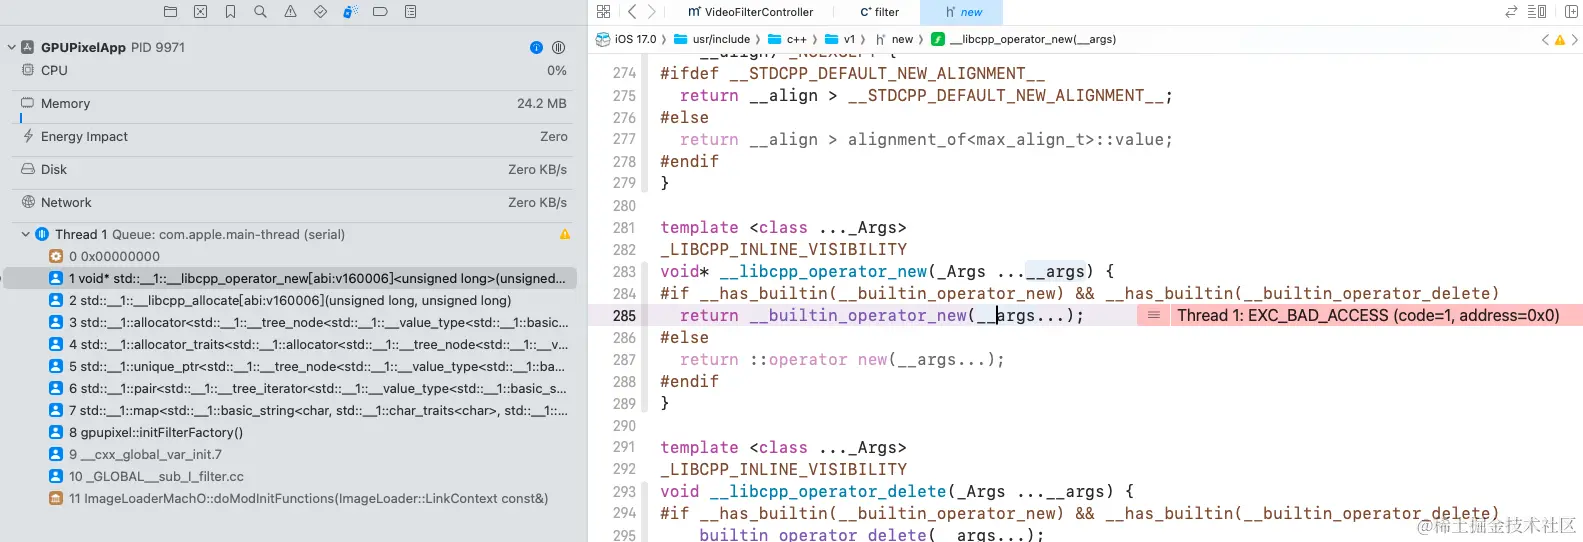The width and height of the screenshot is (1583, 542).
Task: Click Thread 1 yellow warning triangle
Action: pos(565,234)
